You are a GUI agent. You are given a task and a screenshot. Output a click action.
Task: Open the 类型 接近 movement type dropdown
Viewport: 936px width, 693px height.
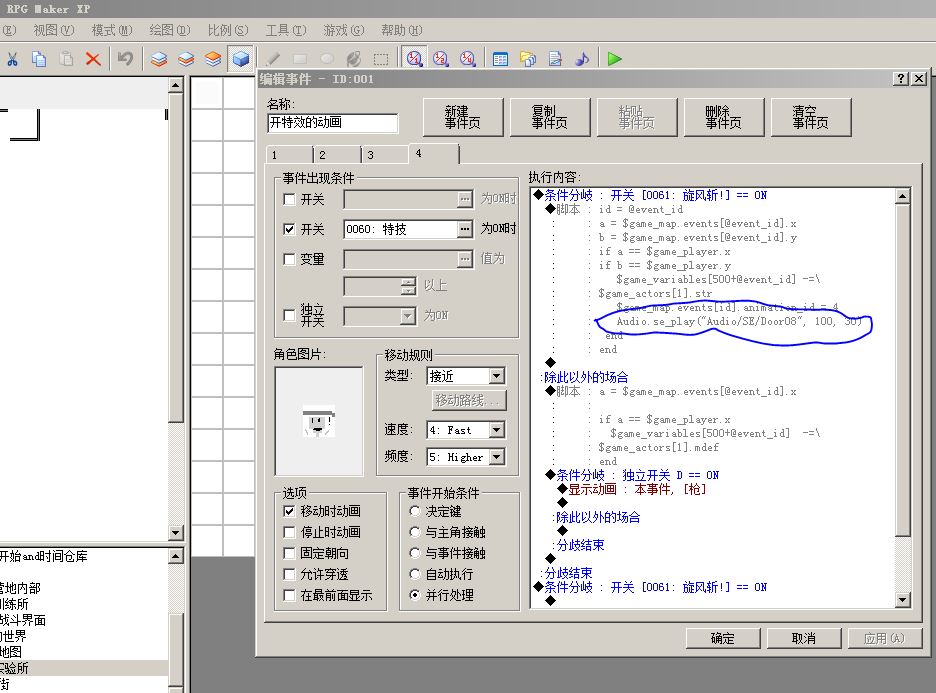(497, 376)
